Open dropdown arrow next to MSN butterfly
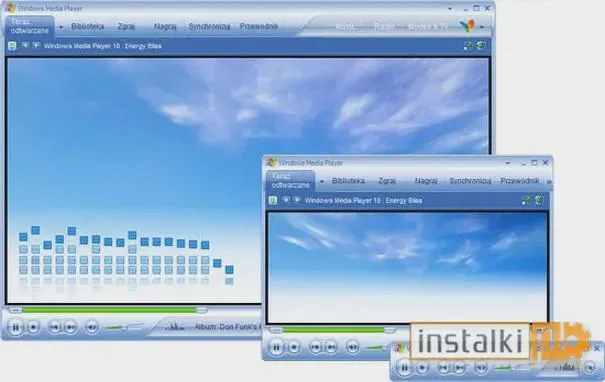This screenshot has width=605, height=382. pos(482,27)
